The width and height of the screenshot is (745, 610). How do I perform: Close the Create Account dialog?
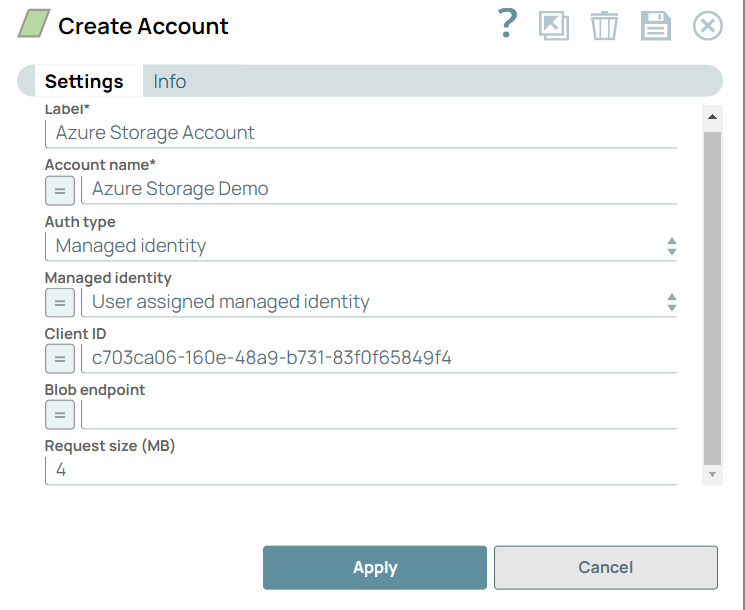(708, 25)
